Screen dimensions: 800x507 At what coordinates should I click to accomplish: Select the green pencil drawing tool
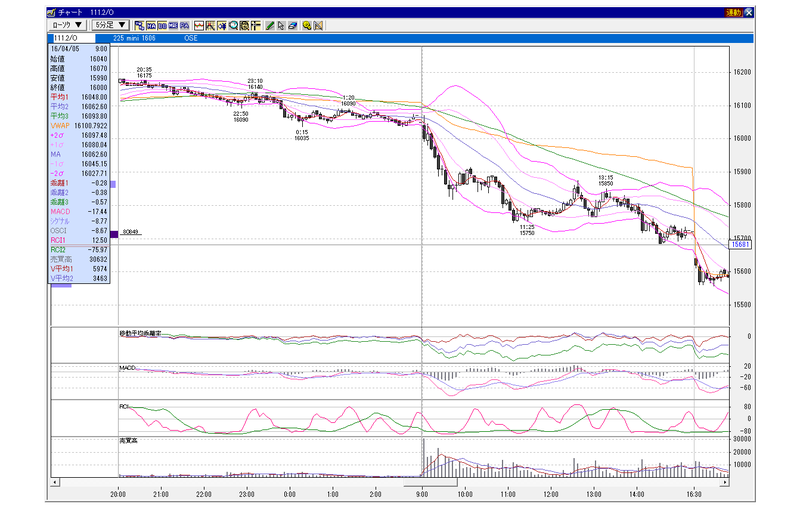coord(270,26)
